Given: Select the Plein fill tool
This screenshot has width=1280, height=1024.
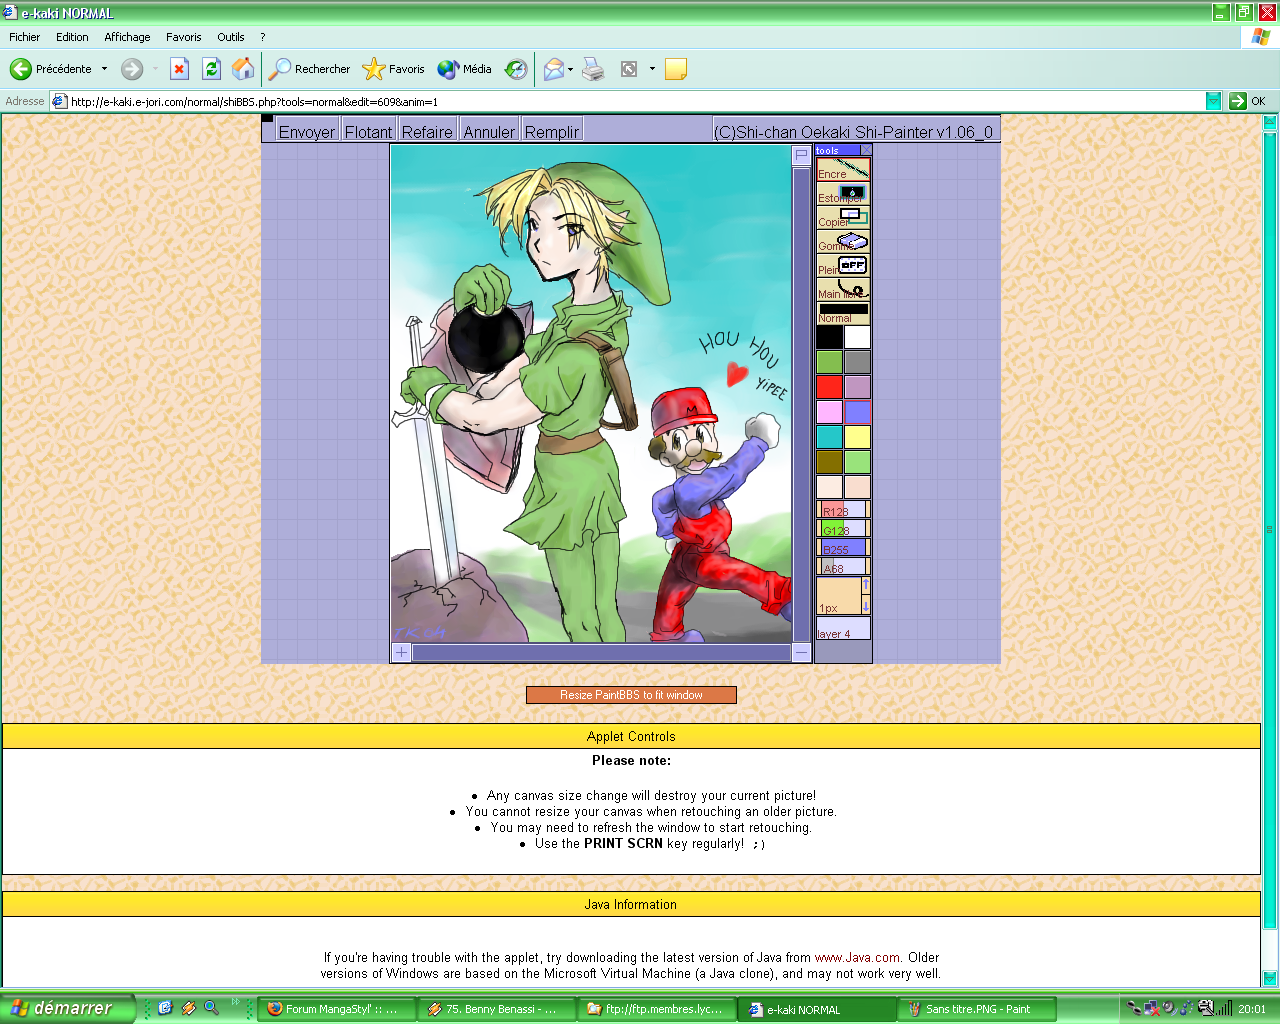Looking at the screenshot, I should (843, 265).
